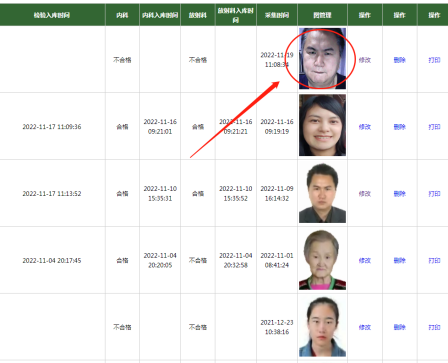Open photo in row collected 2021-12-23 10:38:16
448x363 pixels.
click(322, 327)
